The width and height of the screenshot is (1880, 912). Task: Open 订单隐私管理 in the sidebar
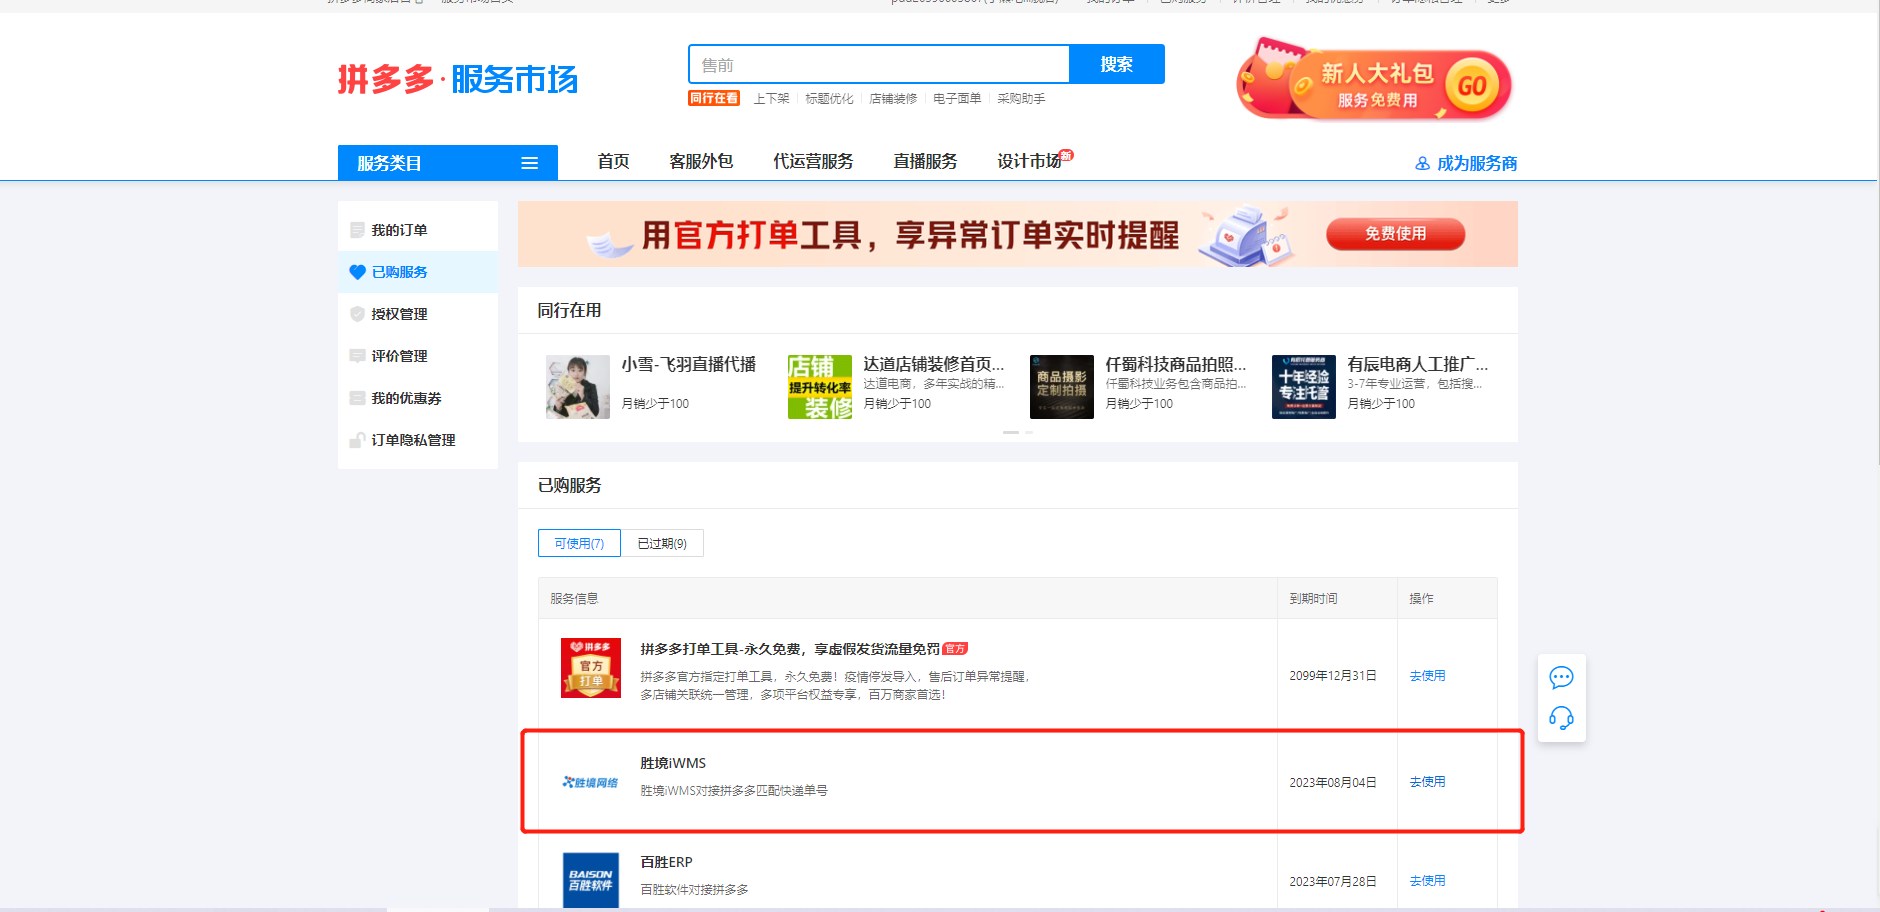point(418,440)
